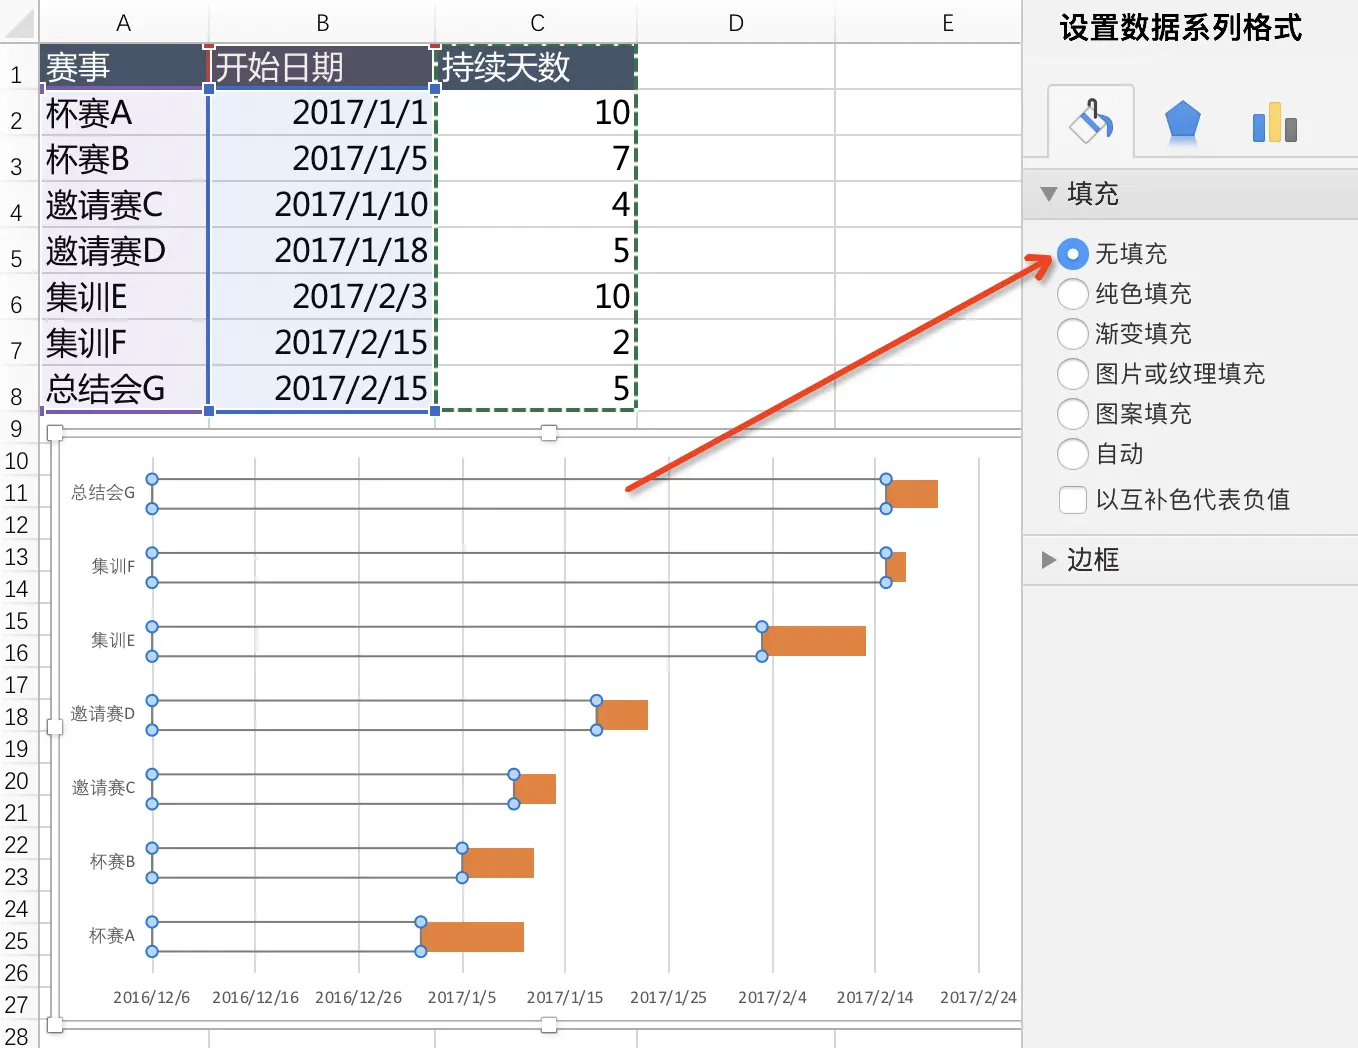This screenshot has height=1048, width=1358.
Task: Click the chart's top-center resize handle
Action: tap(549, 433)
